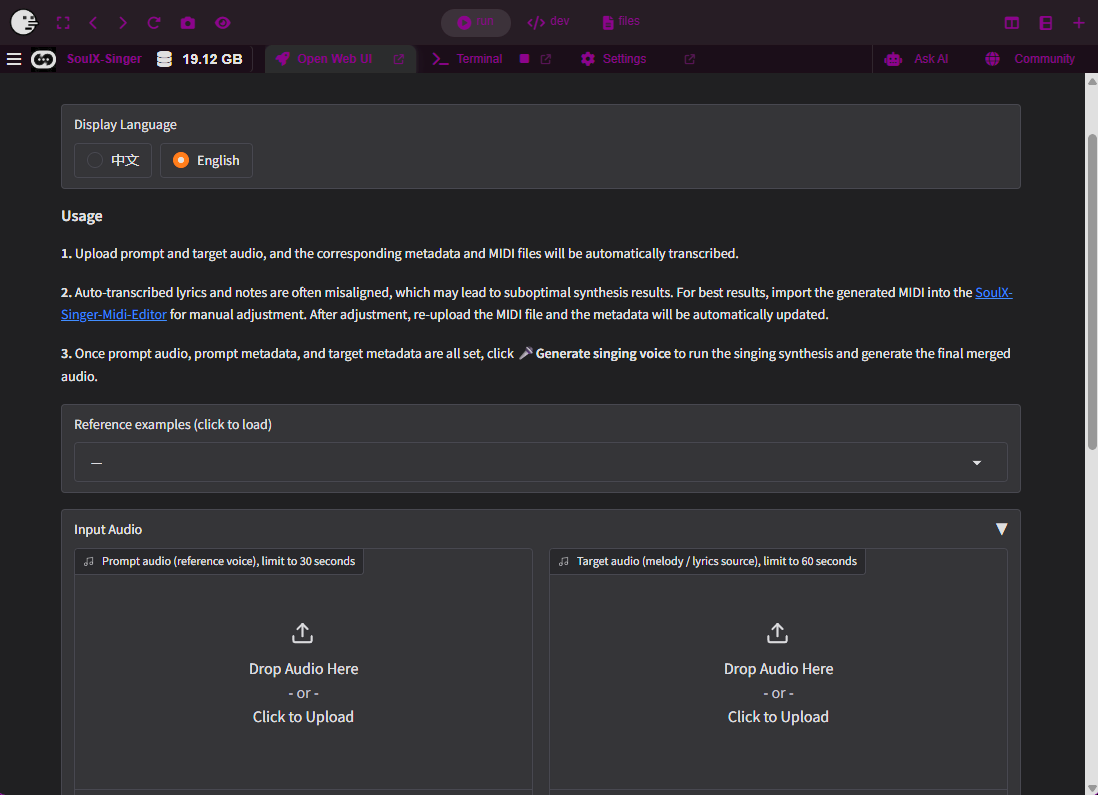Switch to the files tab
Viewport: 1098px width, 795px height.
pos(621,22)
